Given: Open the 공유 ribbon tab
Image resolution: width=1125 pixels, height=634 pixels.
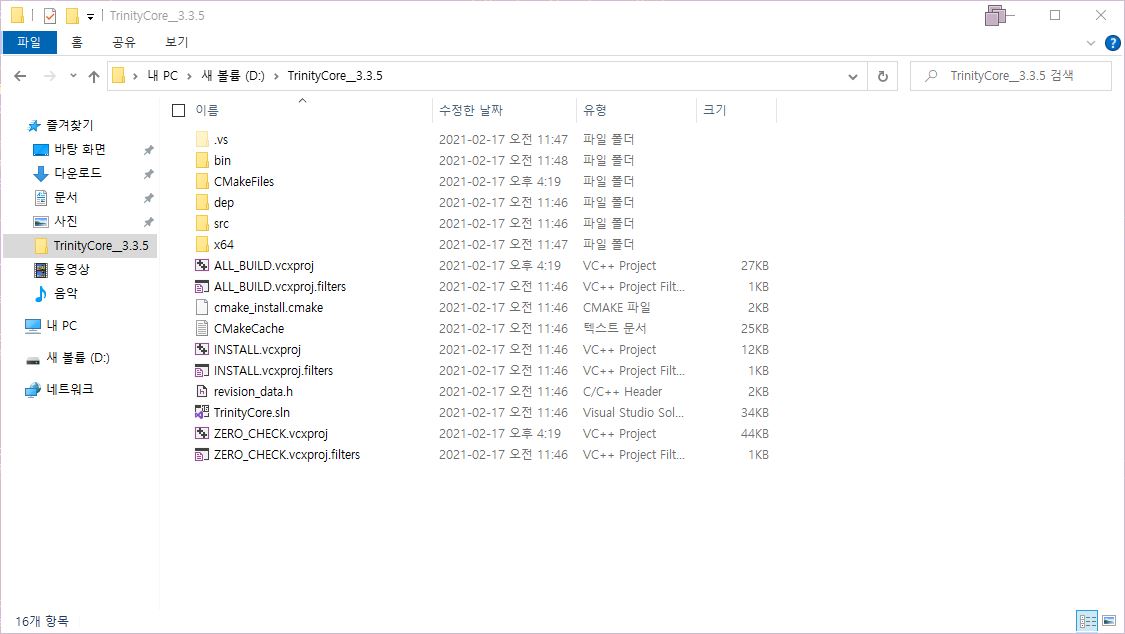Looking at the screenshot, I should pos(124,42).
